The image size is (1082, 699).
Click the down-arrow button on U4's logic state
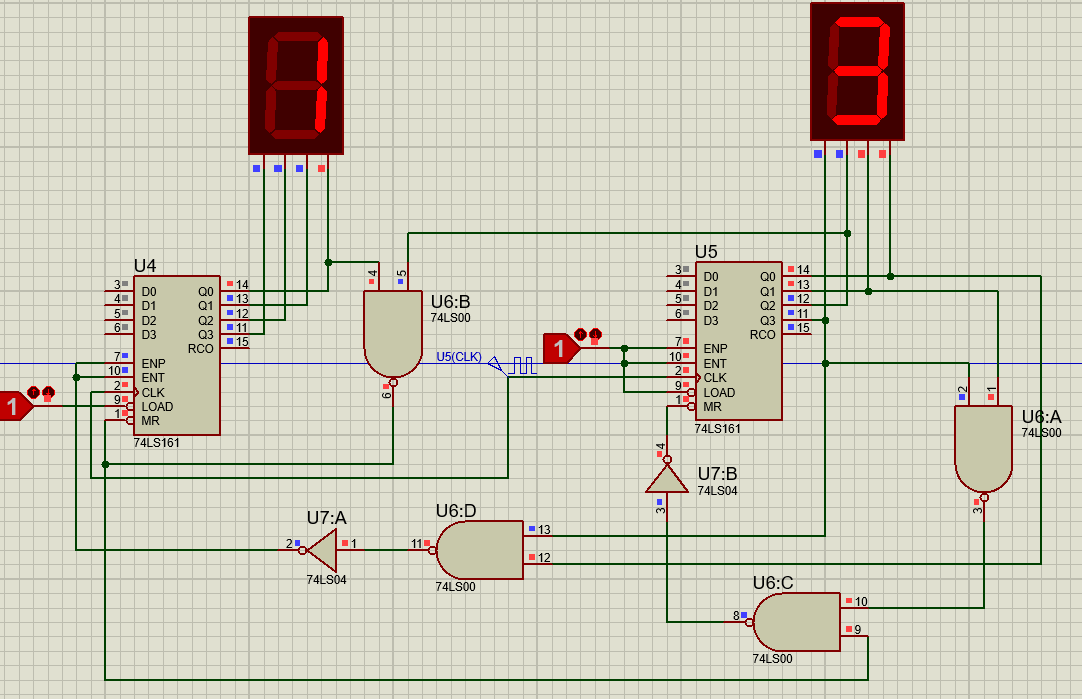click(48, 393)
